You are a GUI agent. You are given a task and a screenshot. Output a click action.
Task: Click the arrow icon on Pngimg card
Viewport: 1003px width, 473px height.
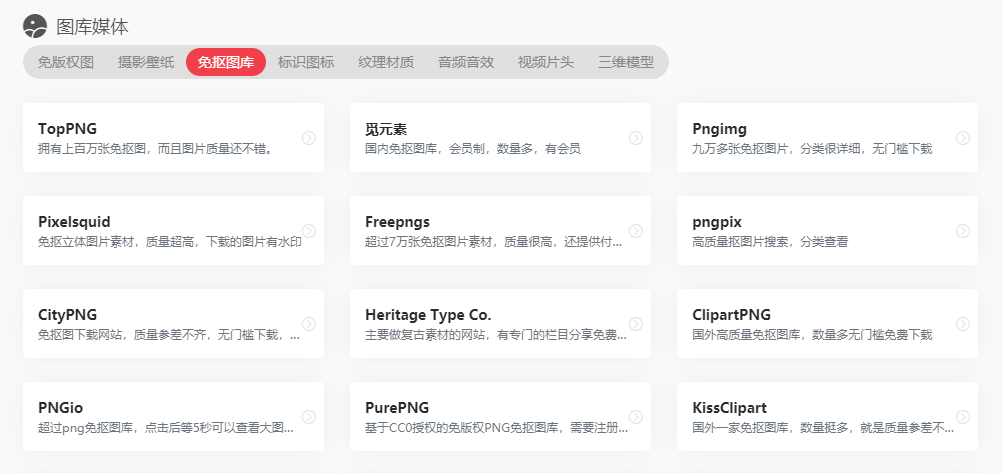pyautogui.click(x=963, y=138)
